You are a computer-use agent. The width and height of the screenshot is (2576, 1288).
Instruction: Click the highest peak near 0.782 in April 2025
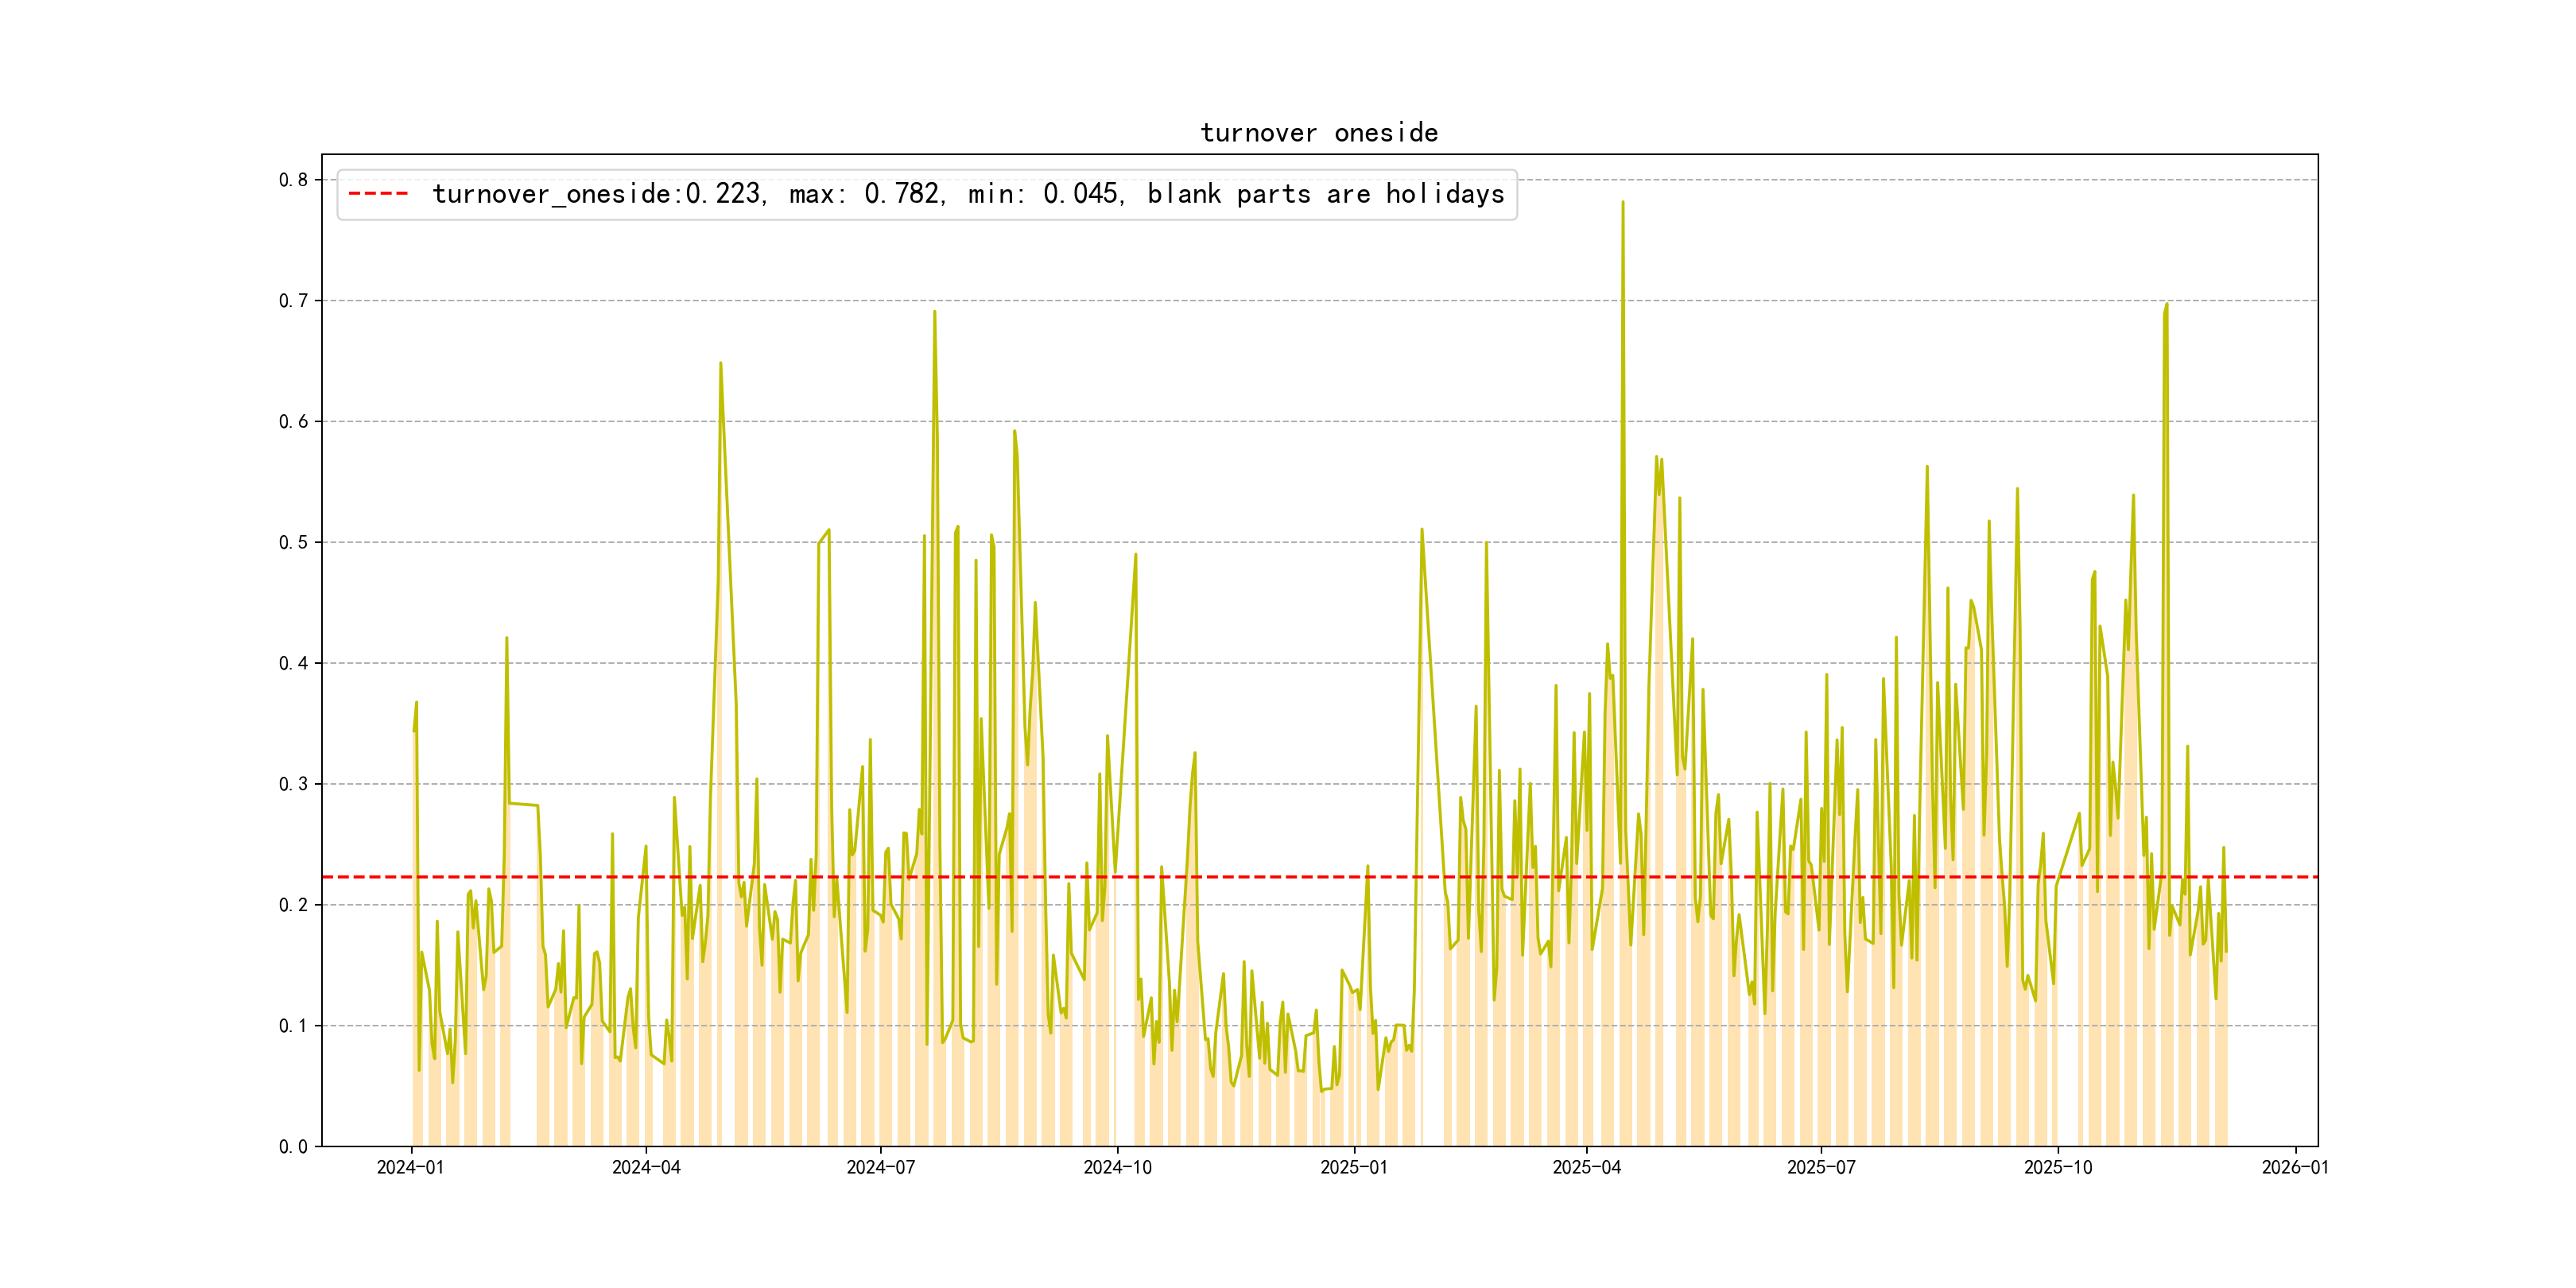click(1622, 203)
